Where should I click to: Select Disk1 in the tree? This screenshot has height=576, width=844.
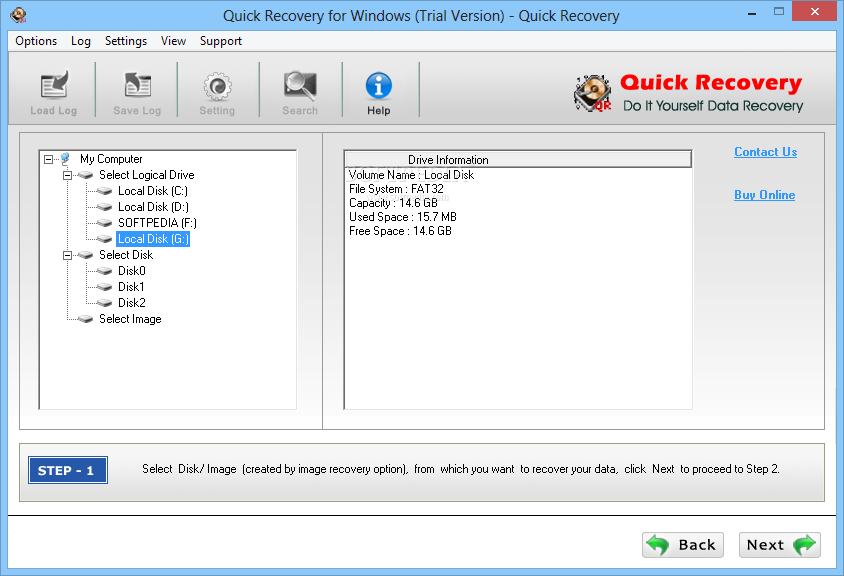(x=131, y=287)
